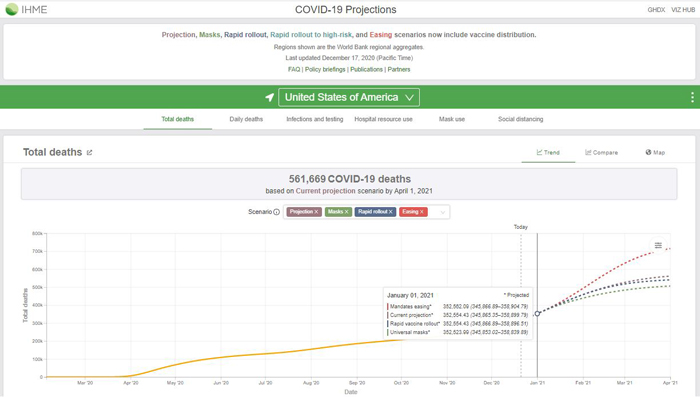Remove the Projection scenario tag
The image size is (700, 397).
point(316,212)
